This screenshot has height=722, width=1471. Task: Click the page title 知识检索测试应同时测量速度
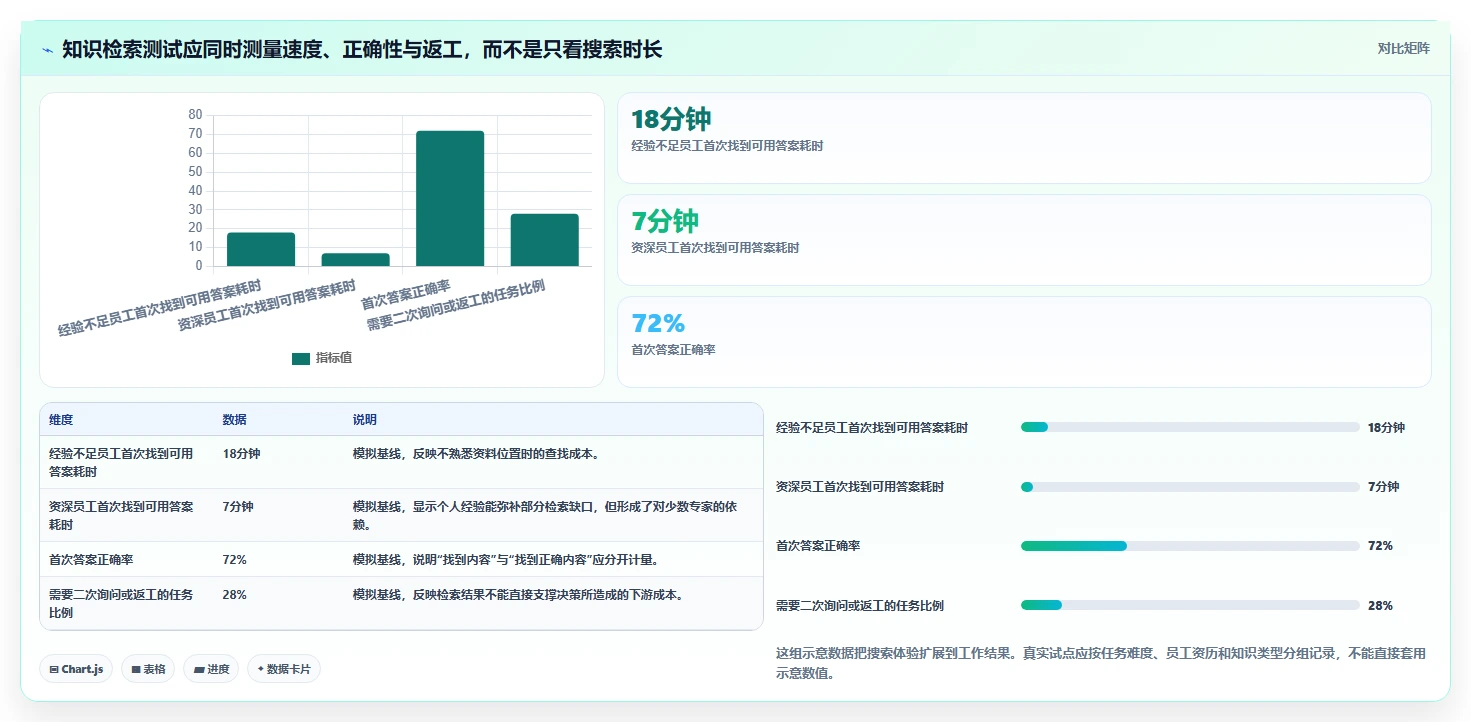362,50
